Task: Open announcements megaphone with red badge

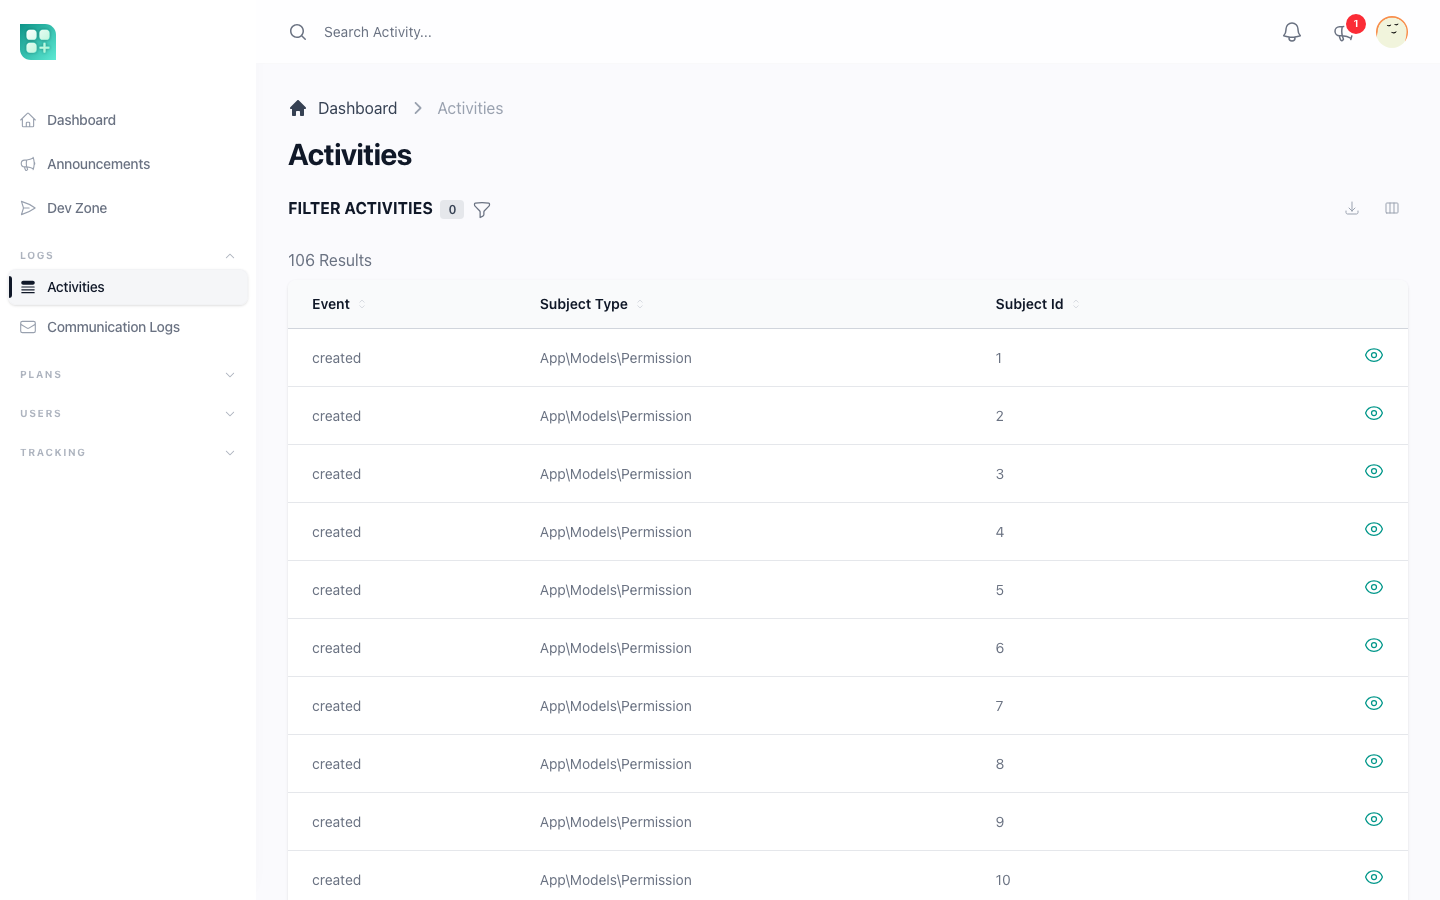Action: pos(1344,33)
